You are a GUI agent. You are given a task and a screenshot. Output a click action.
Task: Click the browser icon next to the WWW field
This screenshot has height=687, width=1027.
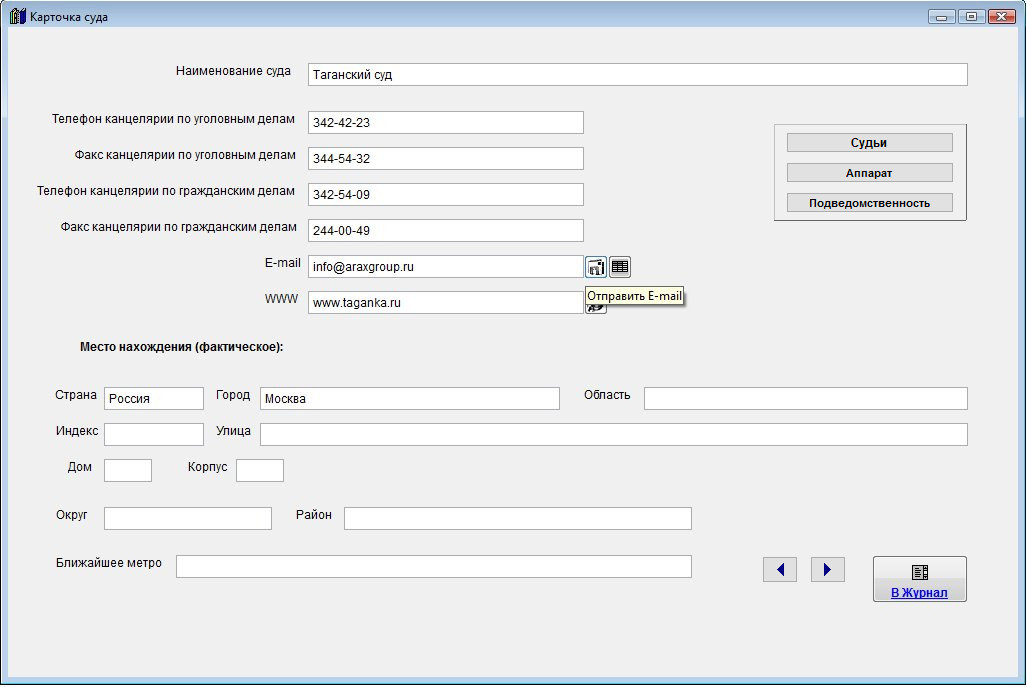596,308
